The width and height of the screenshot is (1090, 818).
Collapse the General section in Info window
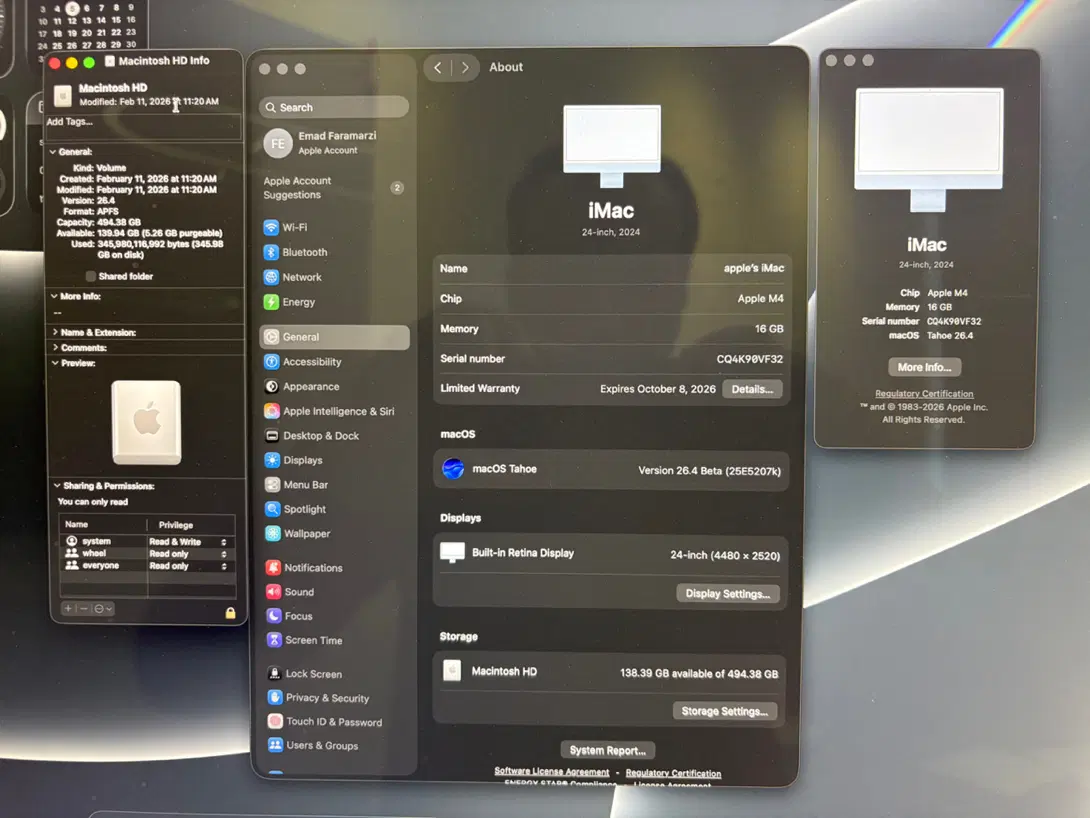pos(53,152)
